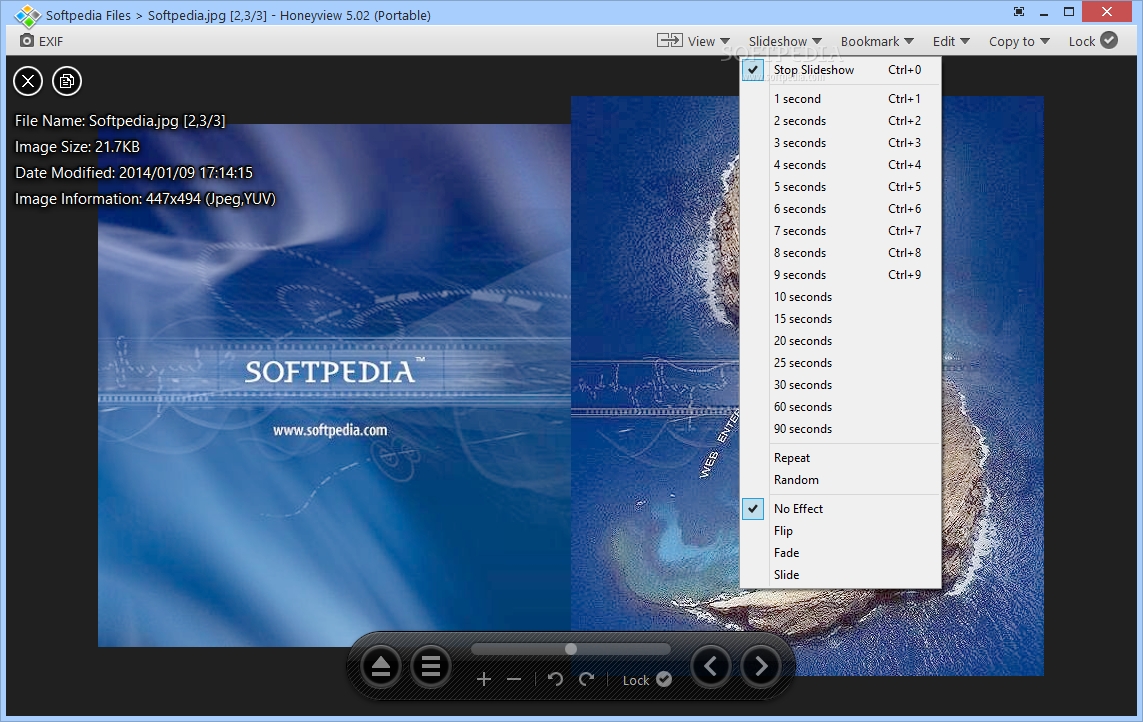This screenshot has width=1143, height=722.
Task: Collapse the Slideshow dropdown menu
Action: (785, 42)
